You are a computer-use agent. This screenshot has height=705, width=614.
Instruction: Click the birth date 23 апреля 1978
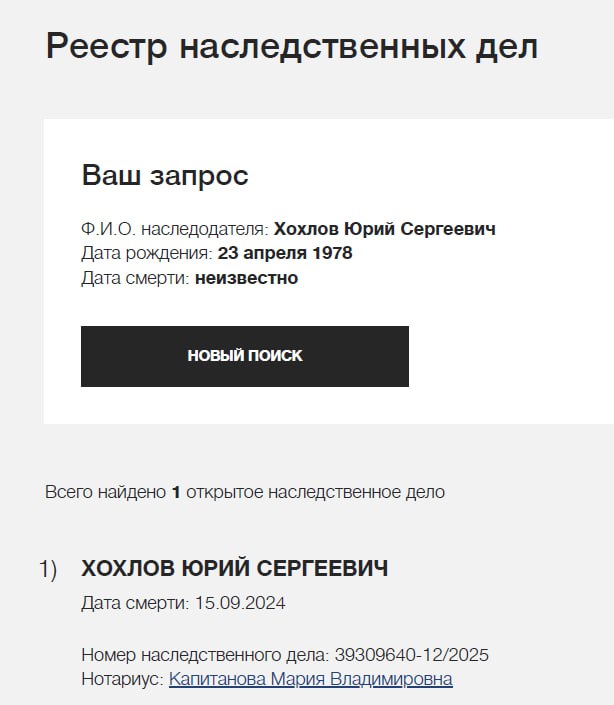284,253
